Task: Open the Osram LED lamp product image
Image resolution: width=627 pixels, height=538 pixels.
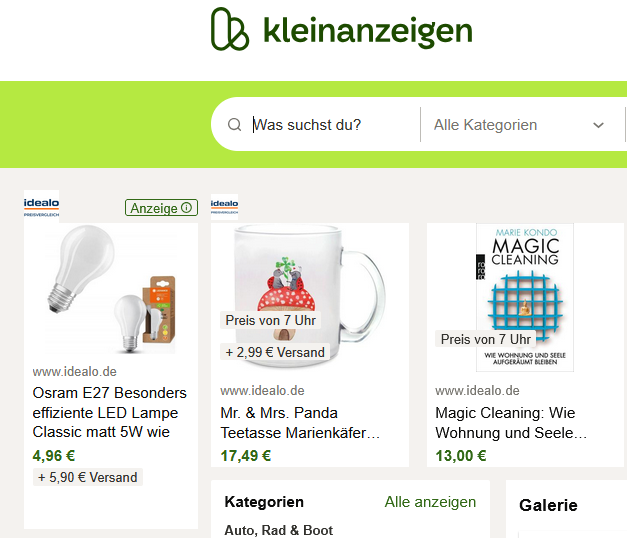Action: point(111,289)
